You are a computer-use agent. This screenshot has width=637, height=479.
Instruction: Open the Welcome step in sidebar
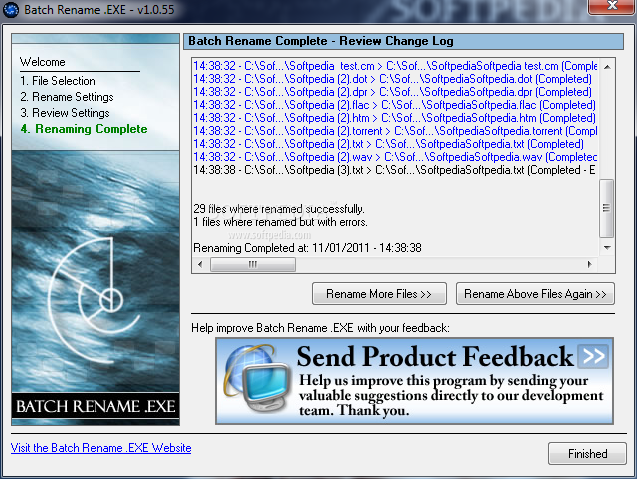[43, 62]
